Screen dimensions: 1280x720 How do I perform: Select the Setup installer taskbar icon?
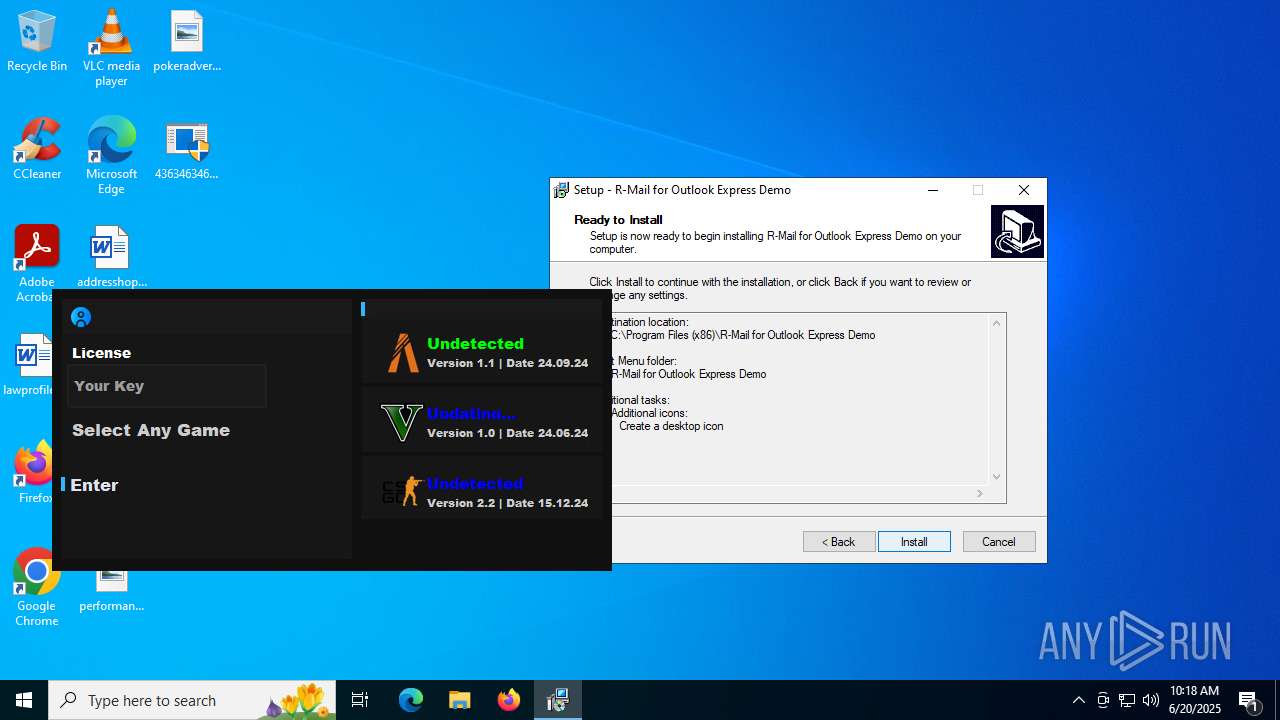[558, 700]
